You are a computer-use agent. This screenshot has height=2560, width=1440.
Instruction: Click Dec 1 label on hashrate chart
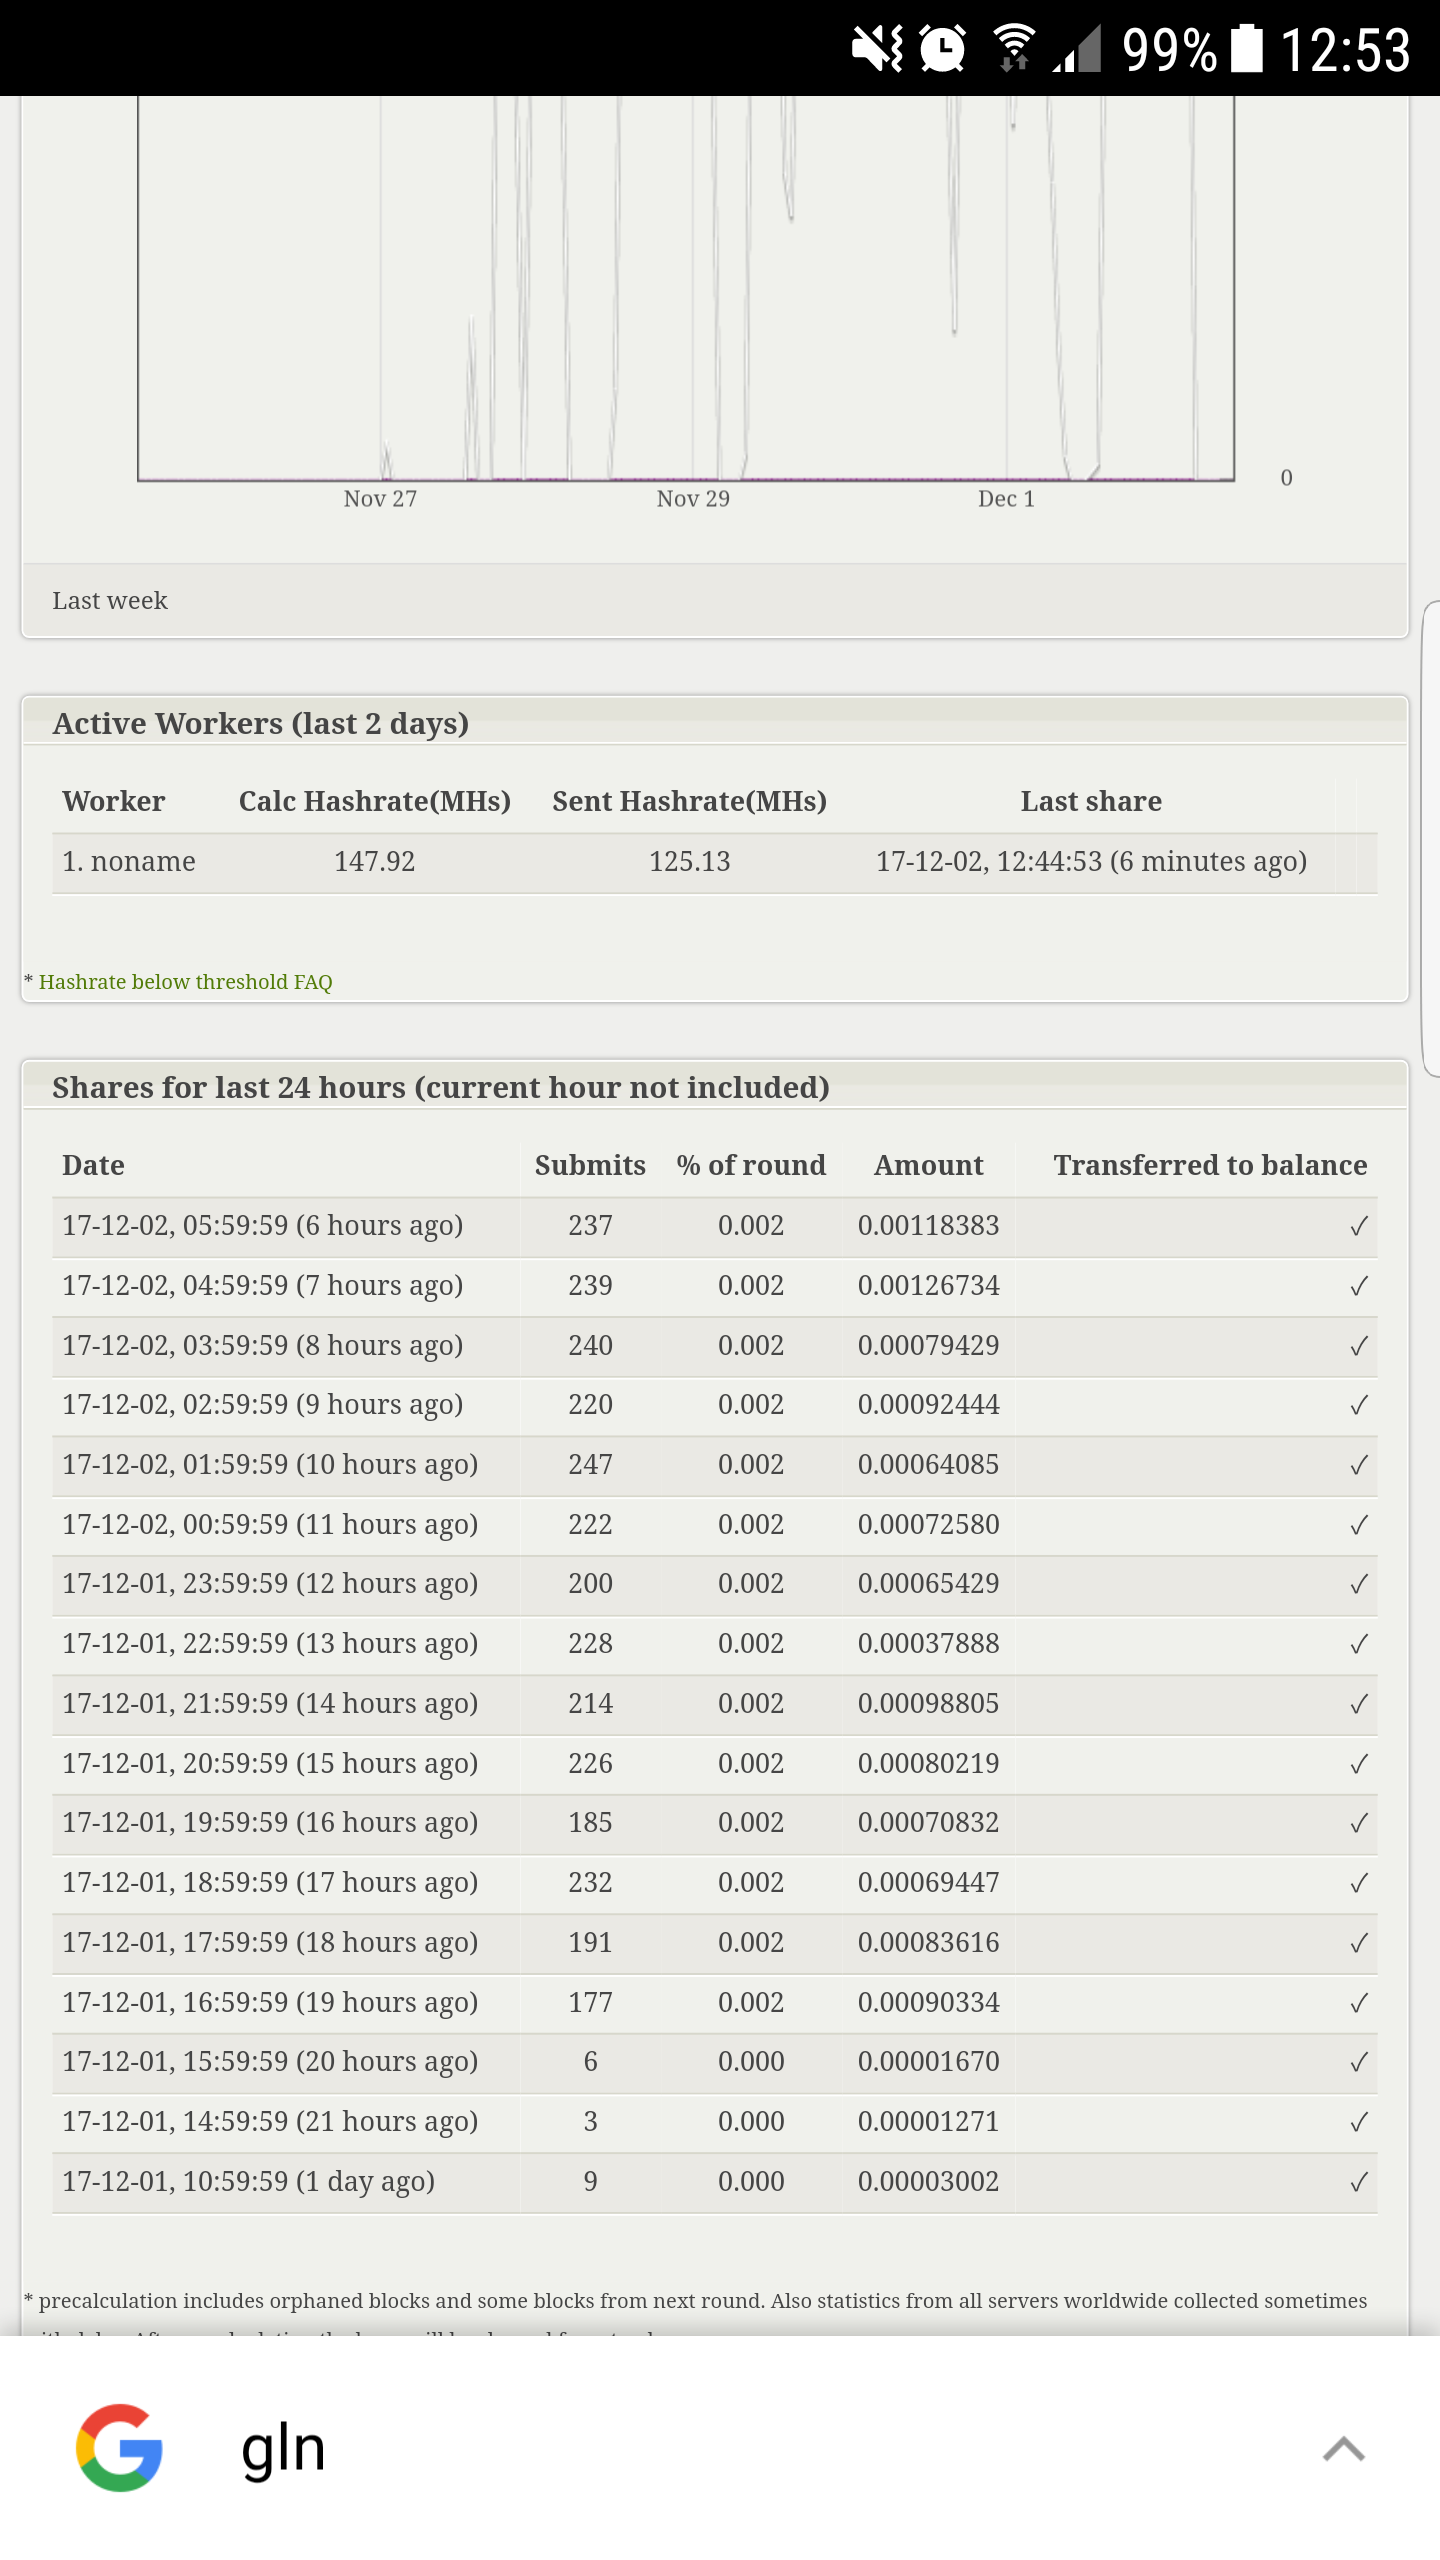click(x=1006, y=499)
